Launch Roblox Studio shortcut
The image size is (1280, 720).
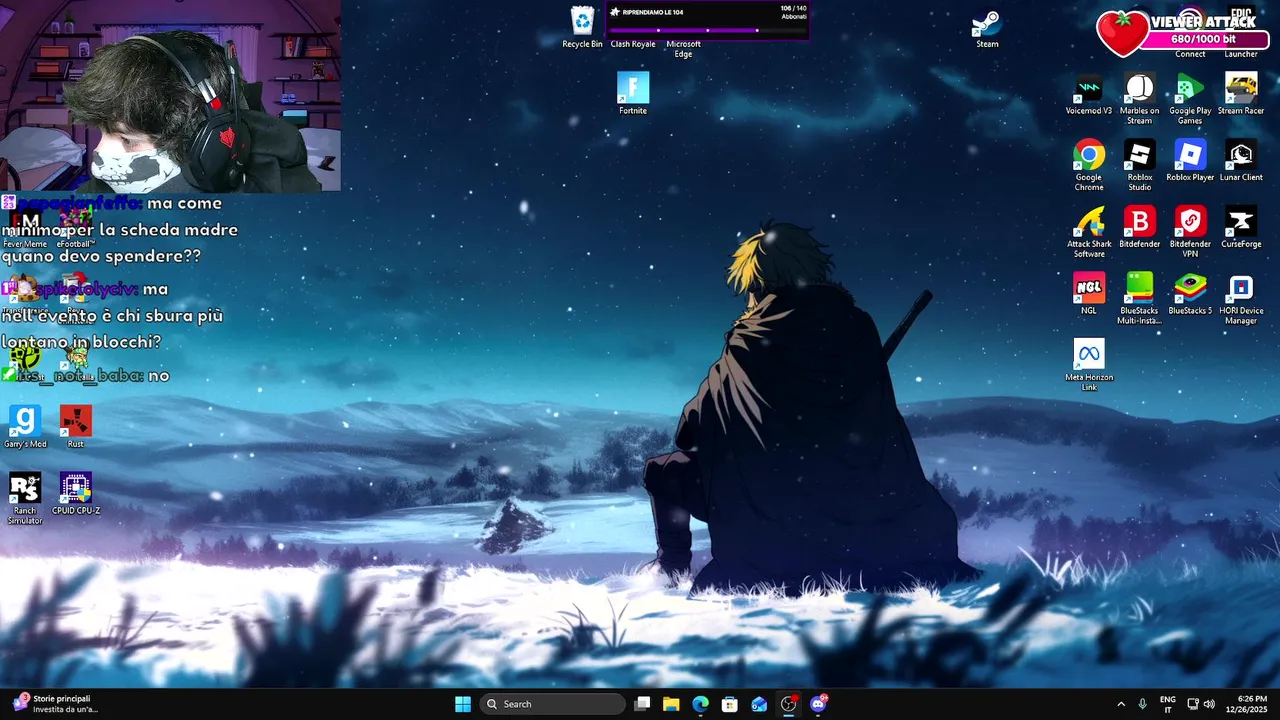1139,166
